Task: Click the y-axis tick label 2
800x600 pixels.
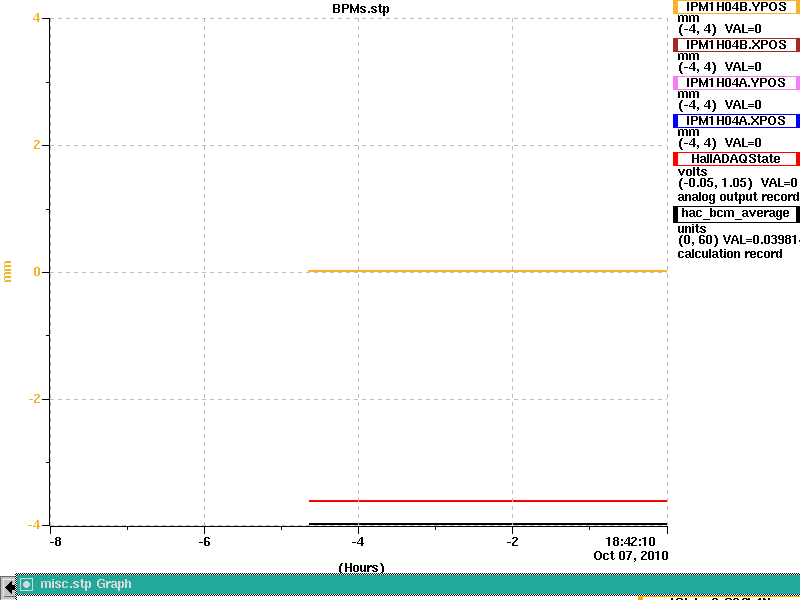Action: click(x=36, y=145)
